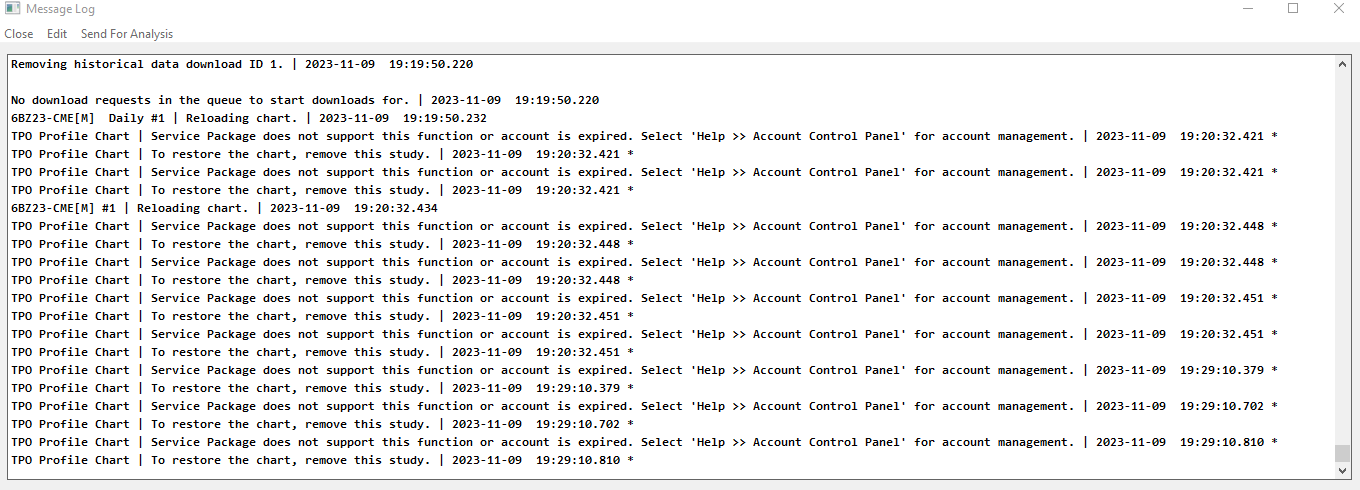Click the scrollbar up arrow
The image size is (1360, 490).
(1343, 64)
